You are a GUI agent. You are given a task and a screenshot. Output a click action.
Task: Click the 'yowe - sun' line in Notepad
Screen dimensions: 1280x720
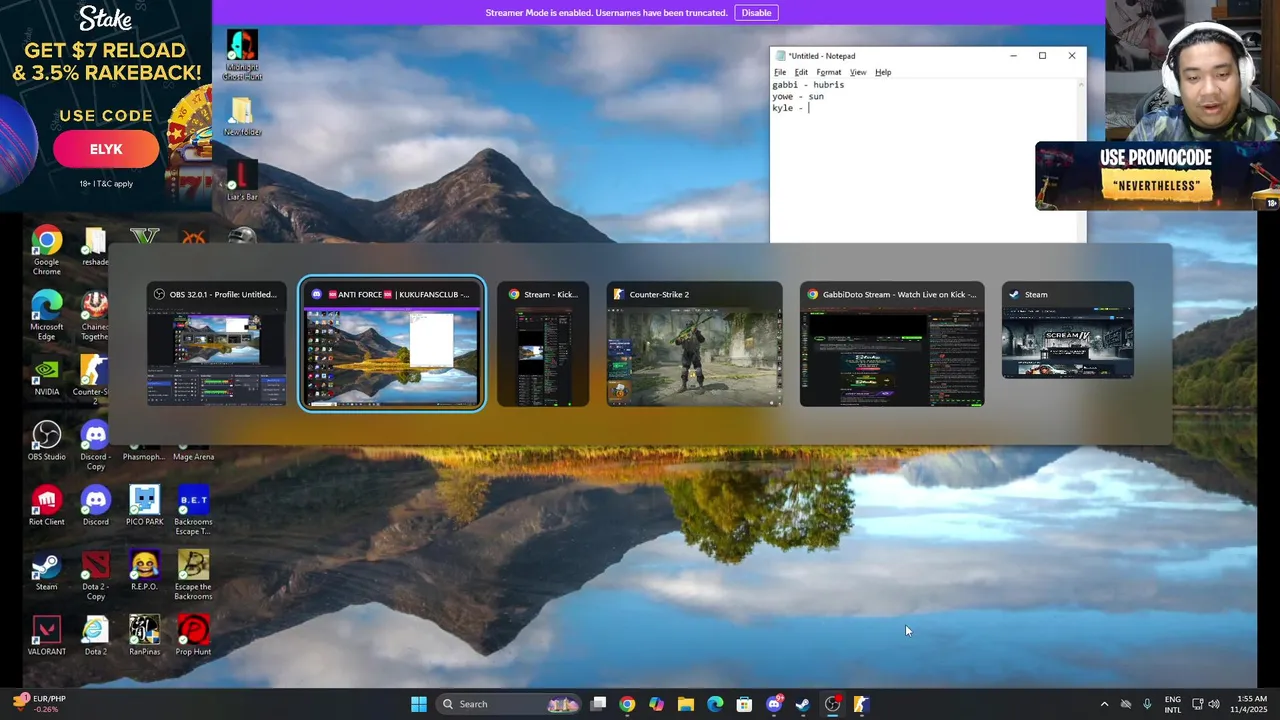[798, 97]
